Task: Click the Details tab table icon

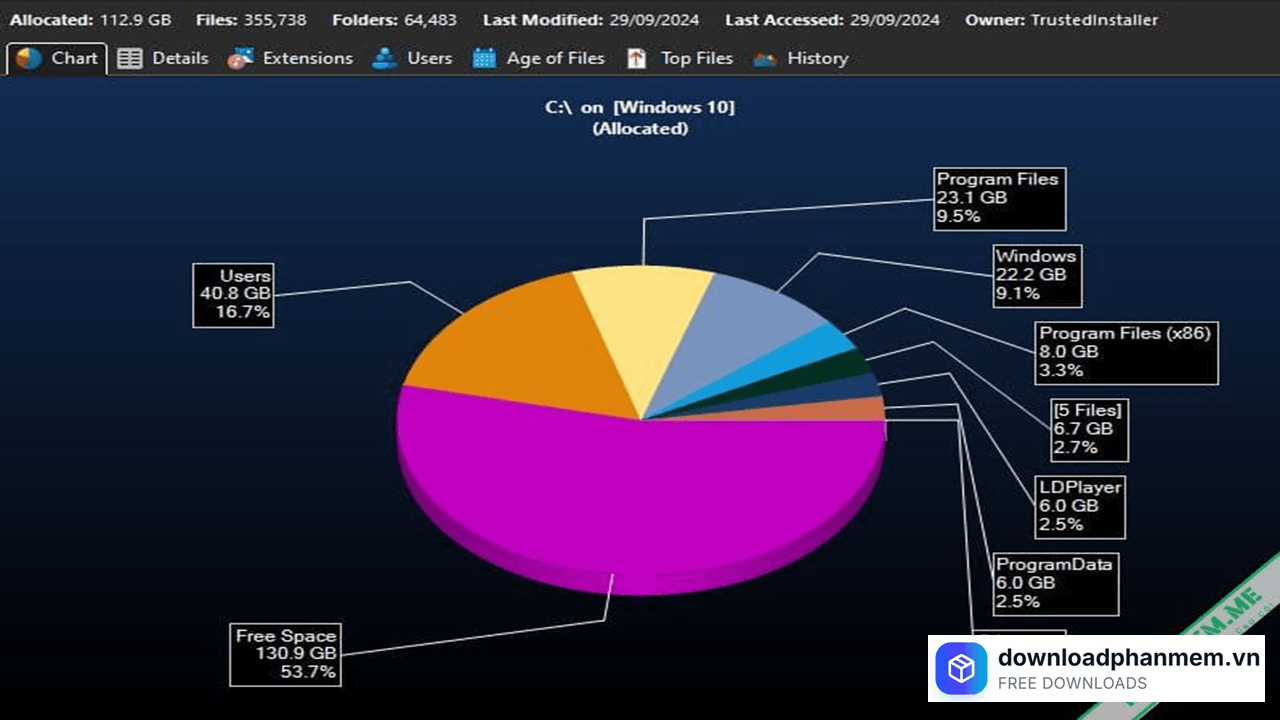Action: click(130, 59)
